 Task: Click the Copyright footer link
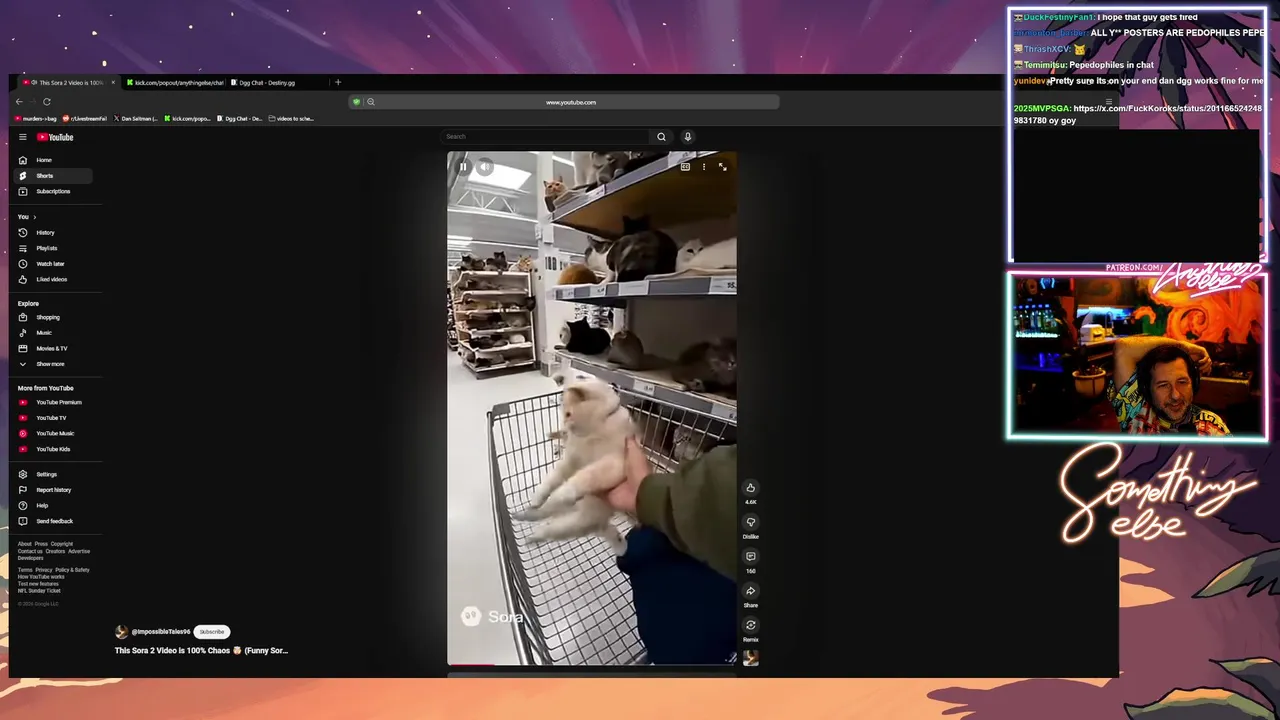tap(62, 544)
